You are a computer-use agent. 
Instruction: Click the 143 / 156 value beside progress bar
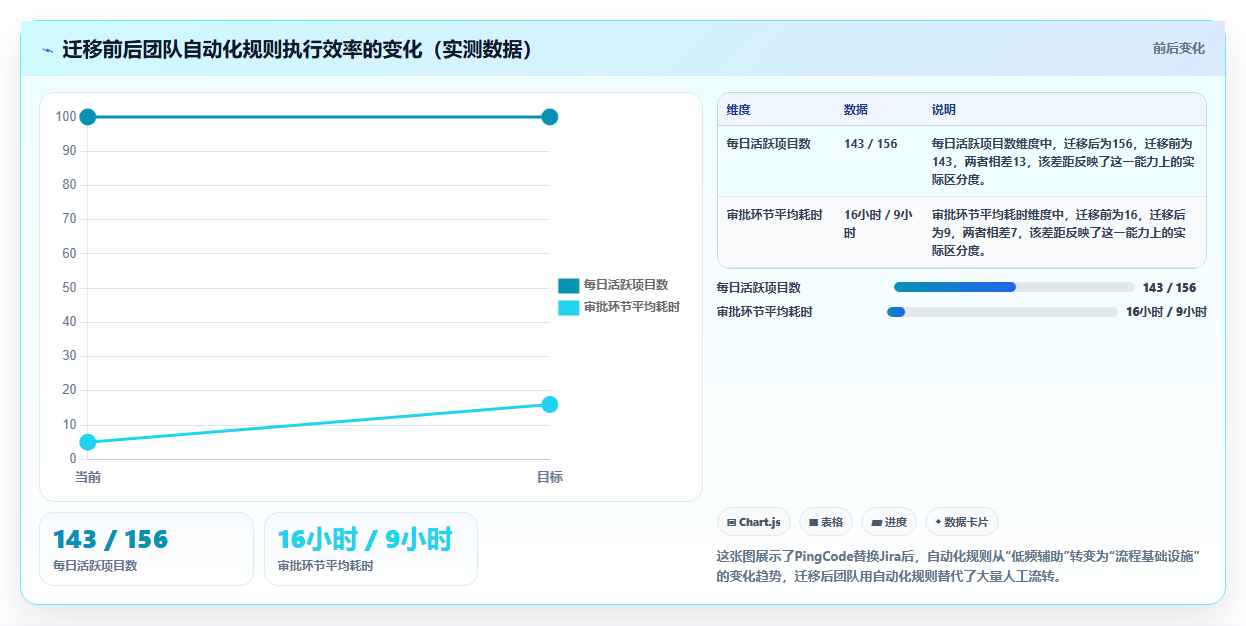point(1169,288)
